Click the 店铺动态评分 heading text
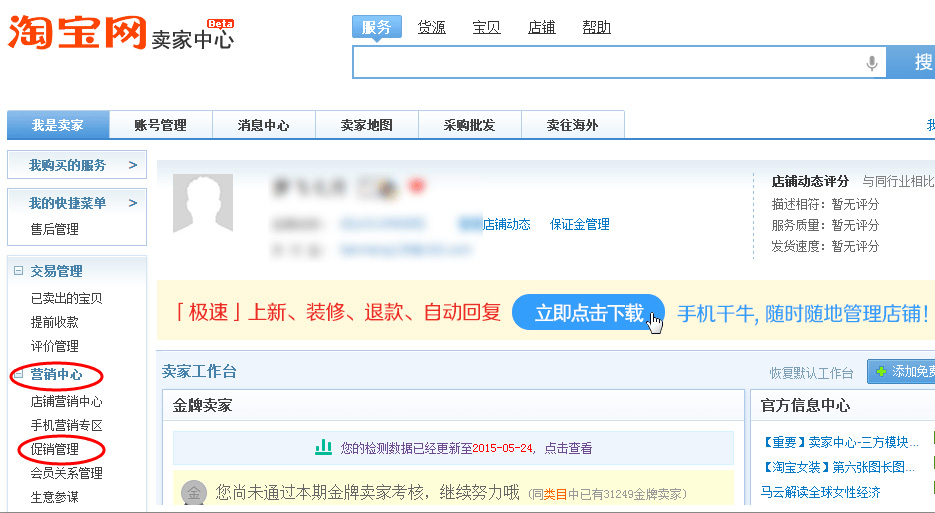Screen dimensions: 935x513 click(x=810, y=181)
